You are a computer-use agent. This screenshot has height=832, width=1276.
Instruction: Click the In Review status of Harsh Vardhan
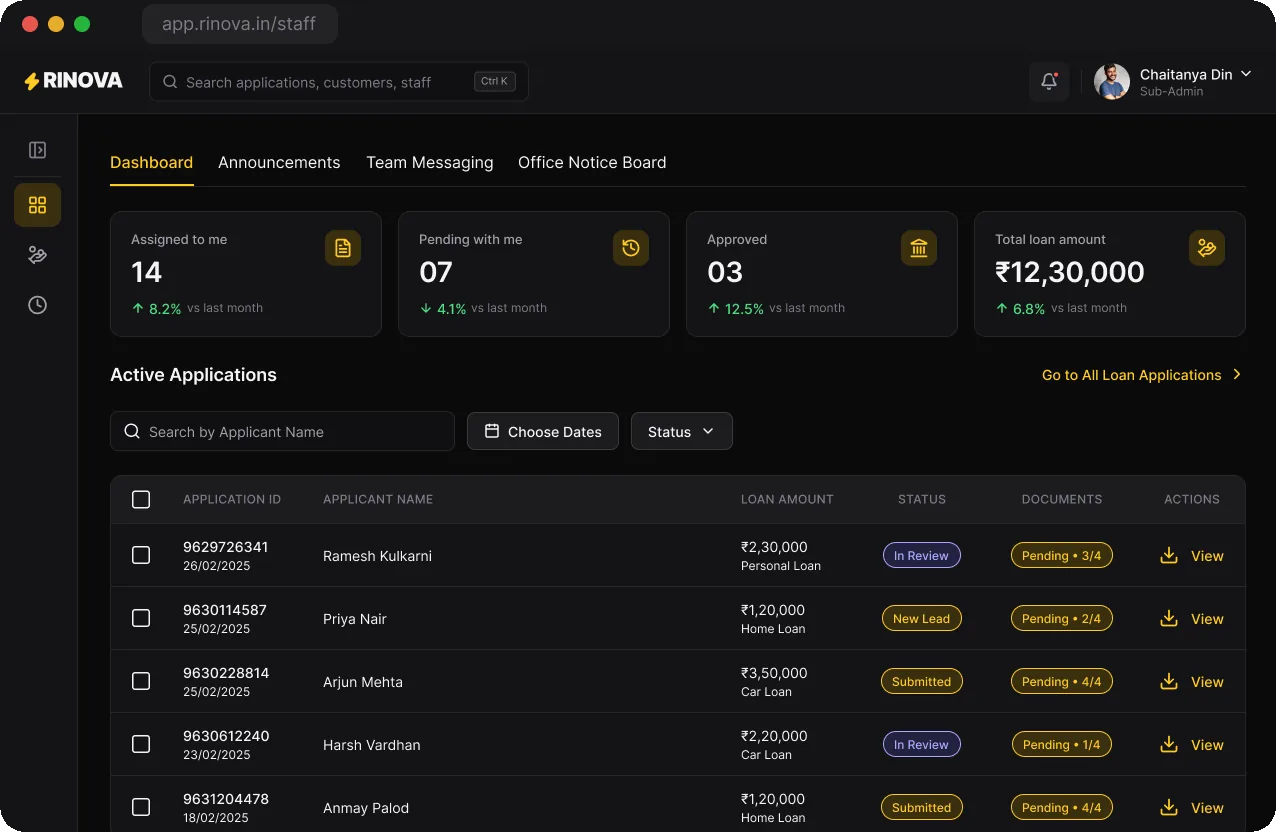(922, 744)
